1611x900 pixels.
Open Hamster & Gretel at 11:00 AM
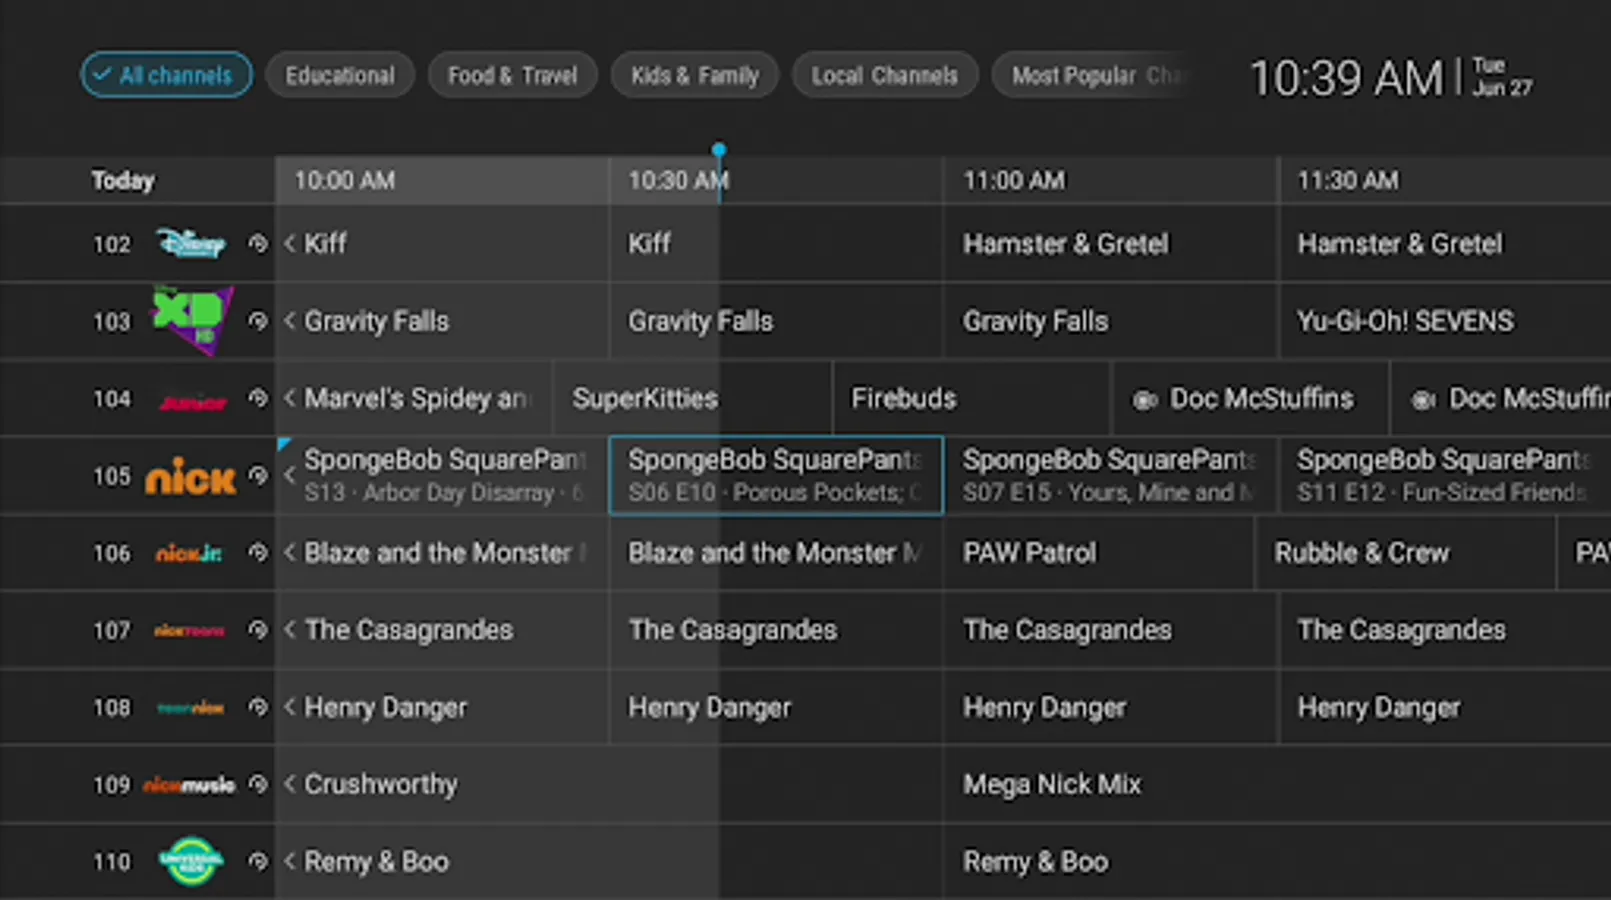pos(1110,243)
